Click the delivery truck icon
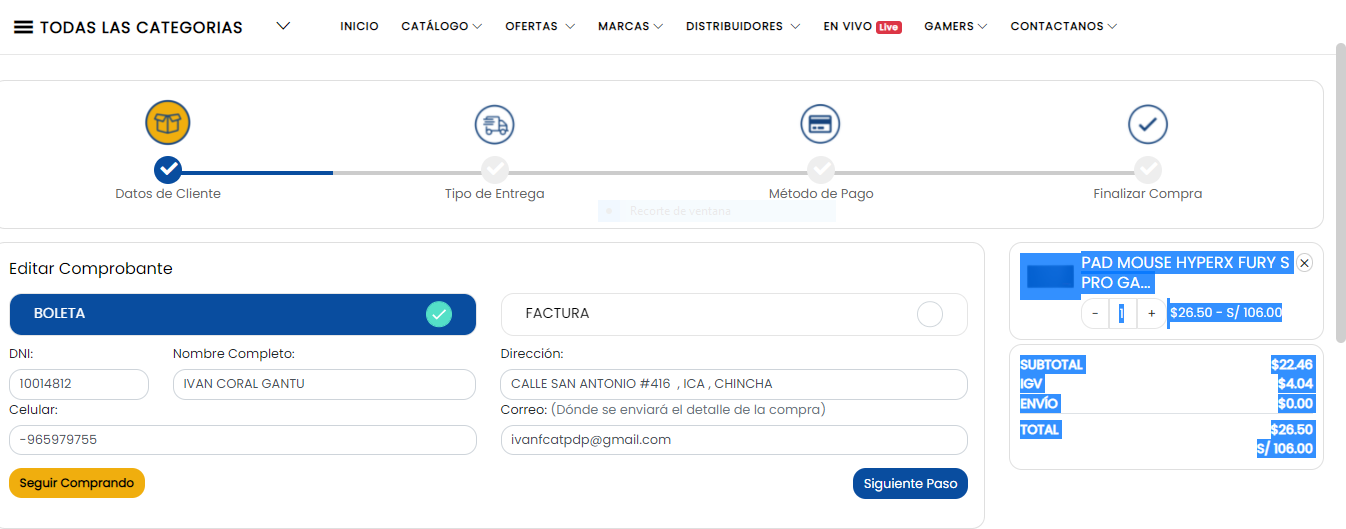The width and height of the screenshot is (1346, 529). pos(494,124)
